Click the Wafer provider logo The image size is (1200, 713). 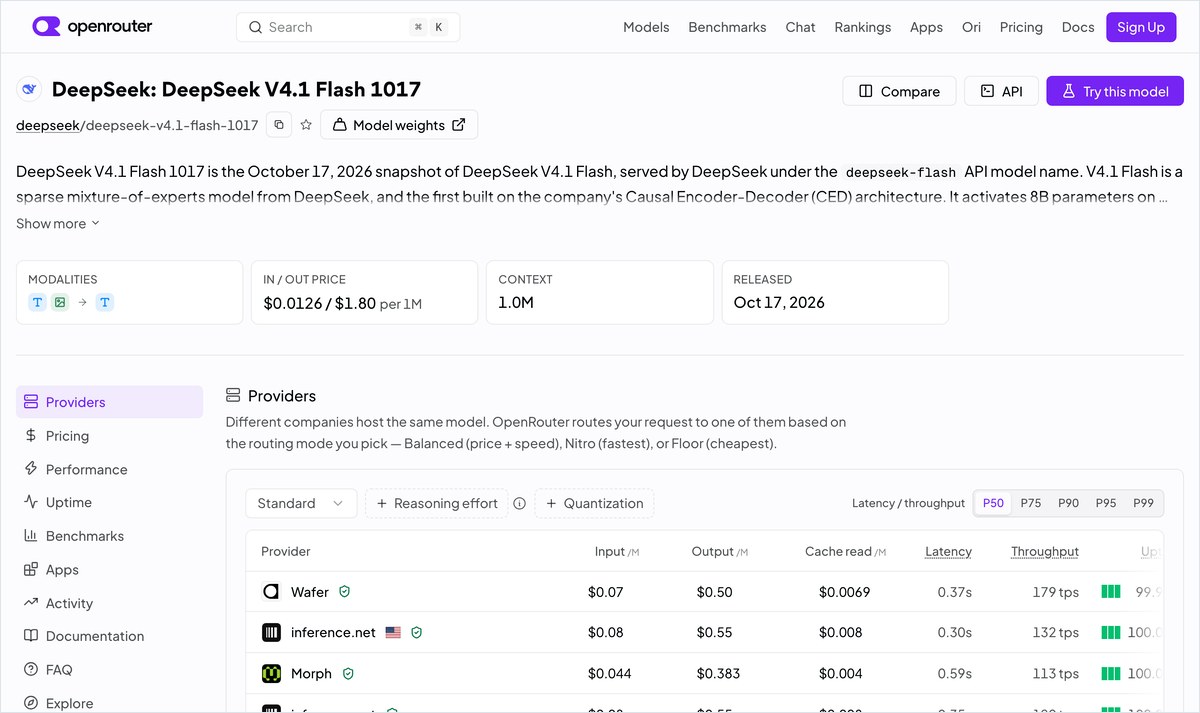click(271, 592)
